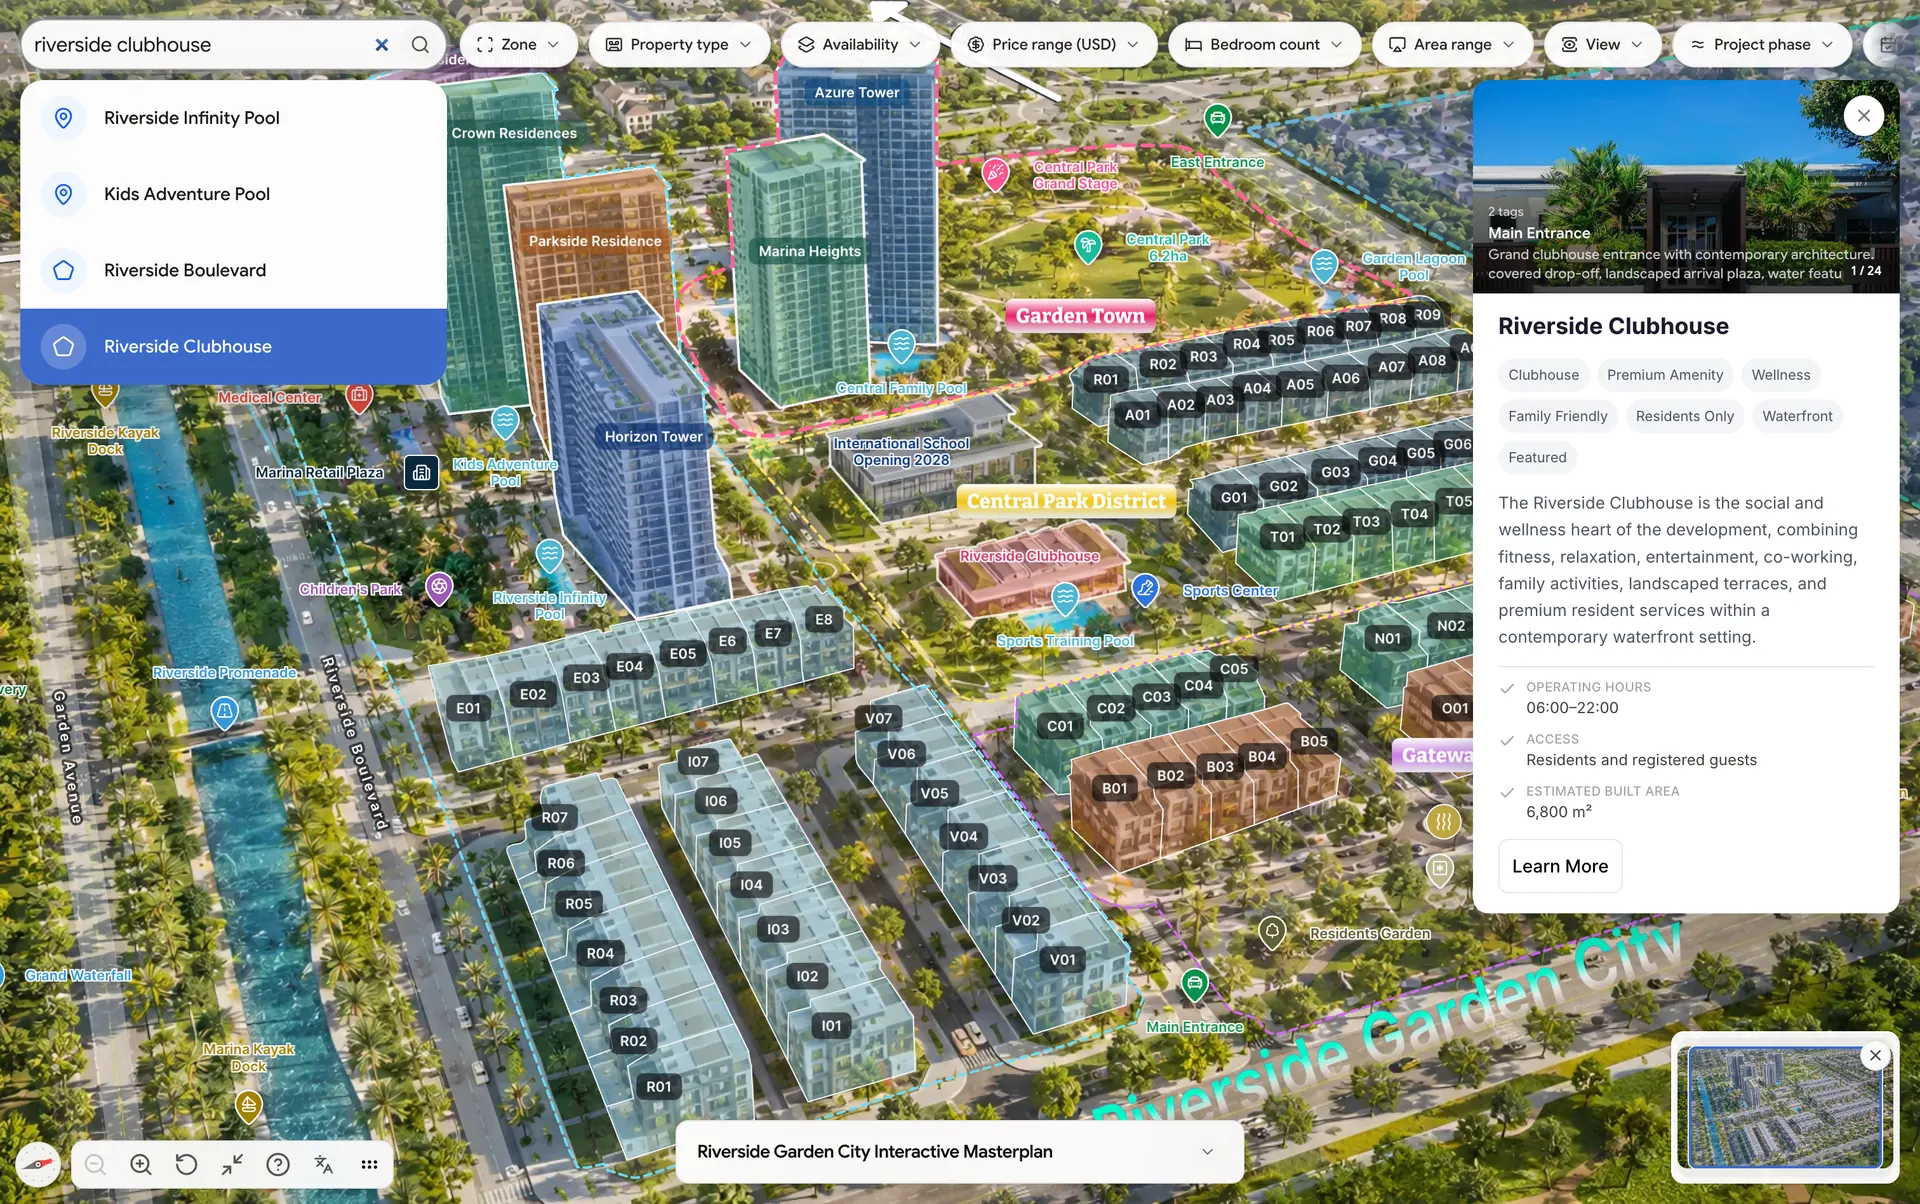Click the Waterfront tag
Screen dimensions: 1920x1204
tap(1797, 416)
